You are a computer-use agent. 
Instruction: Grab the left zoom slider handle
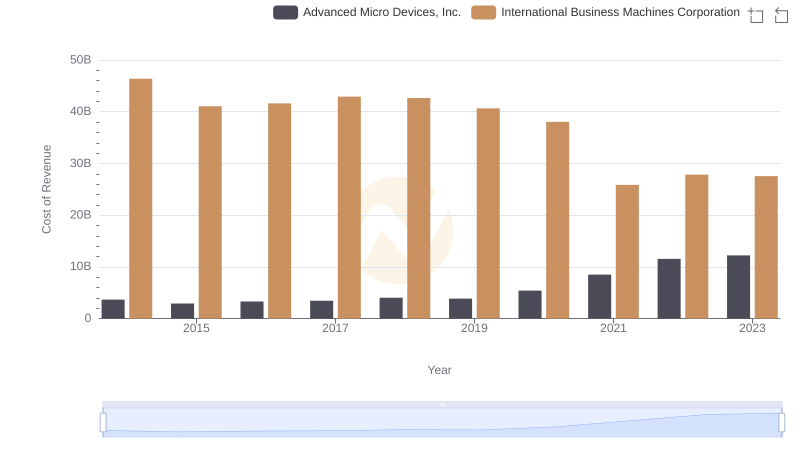pyautogui.click(x=103, y=423)
